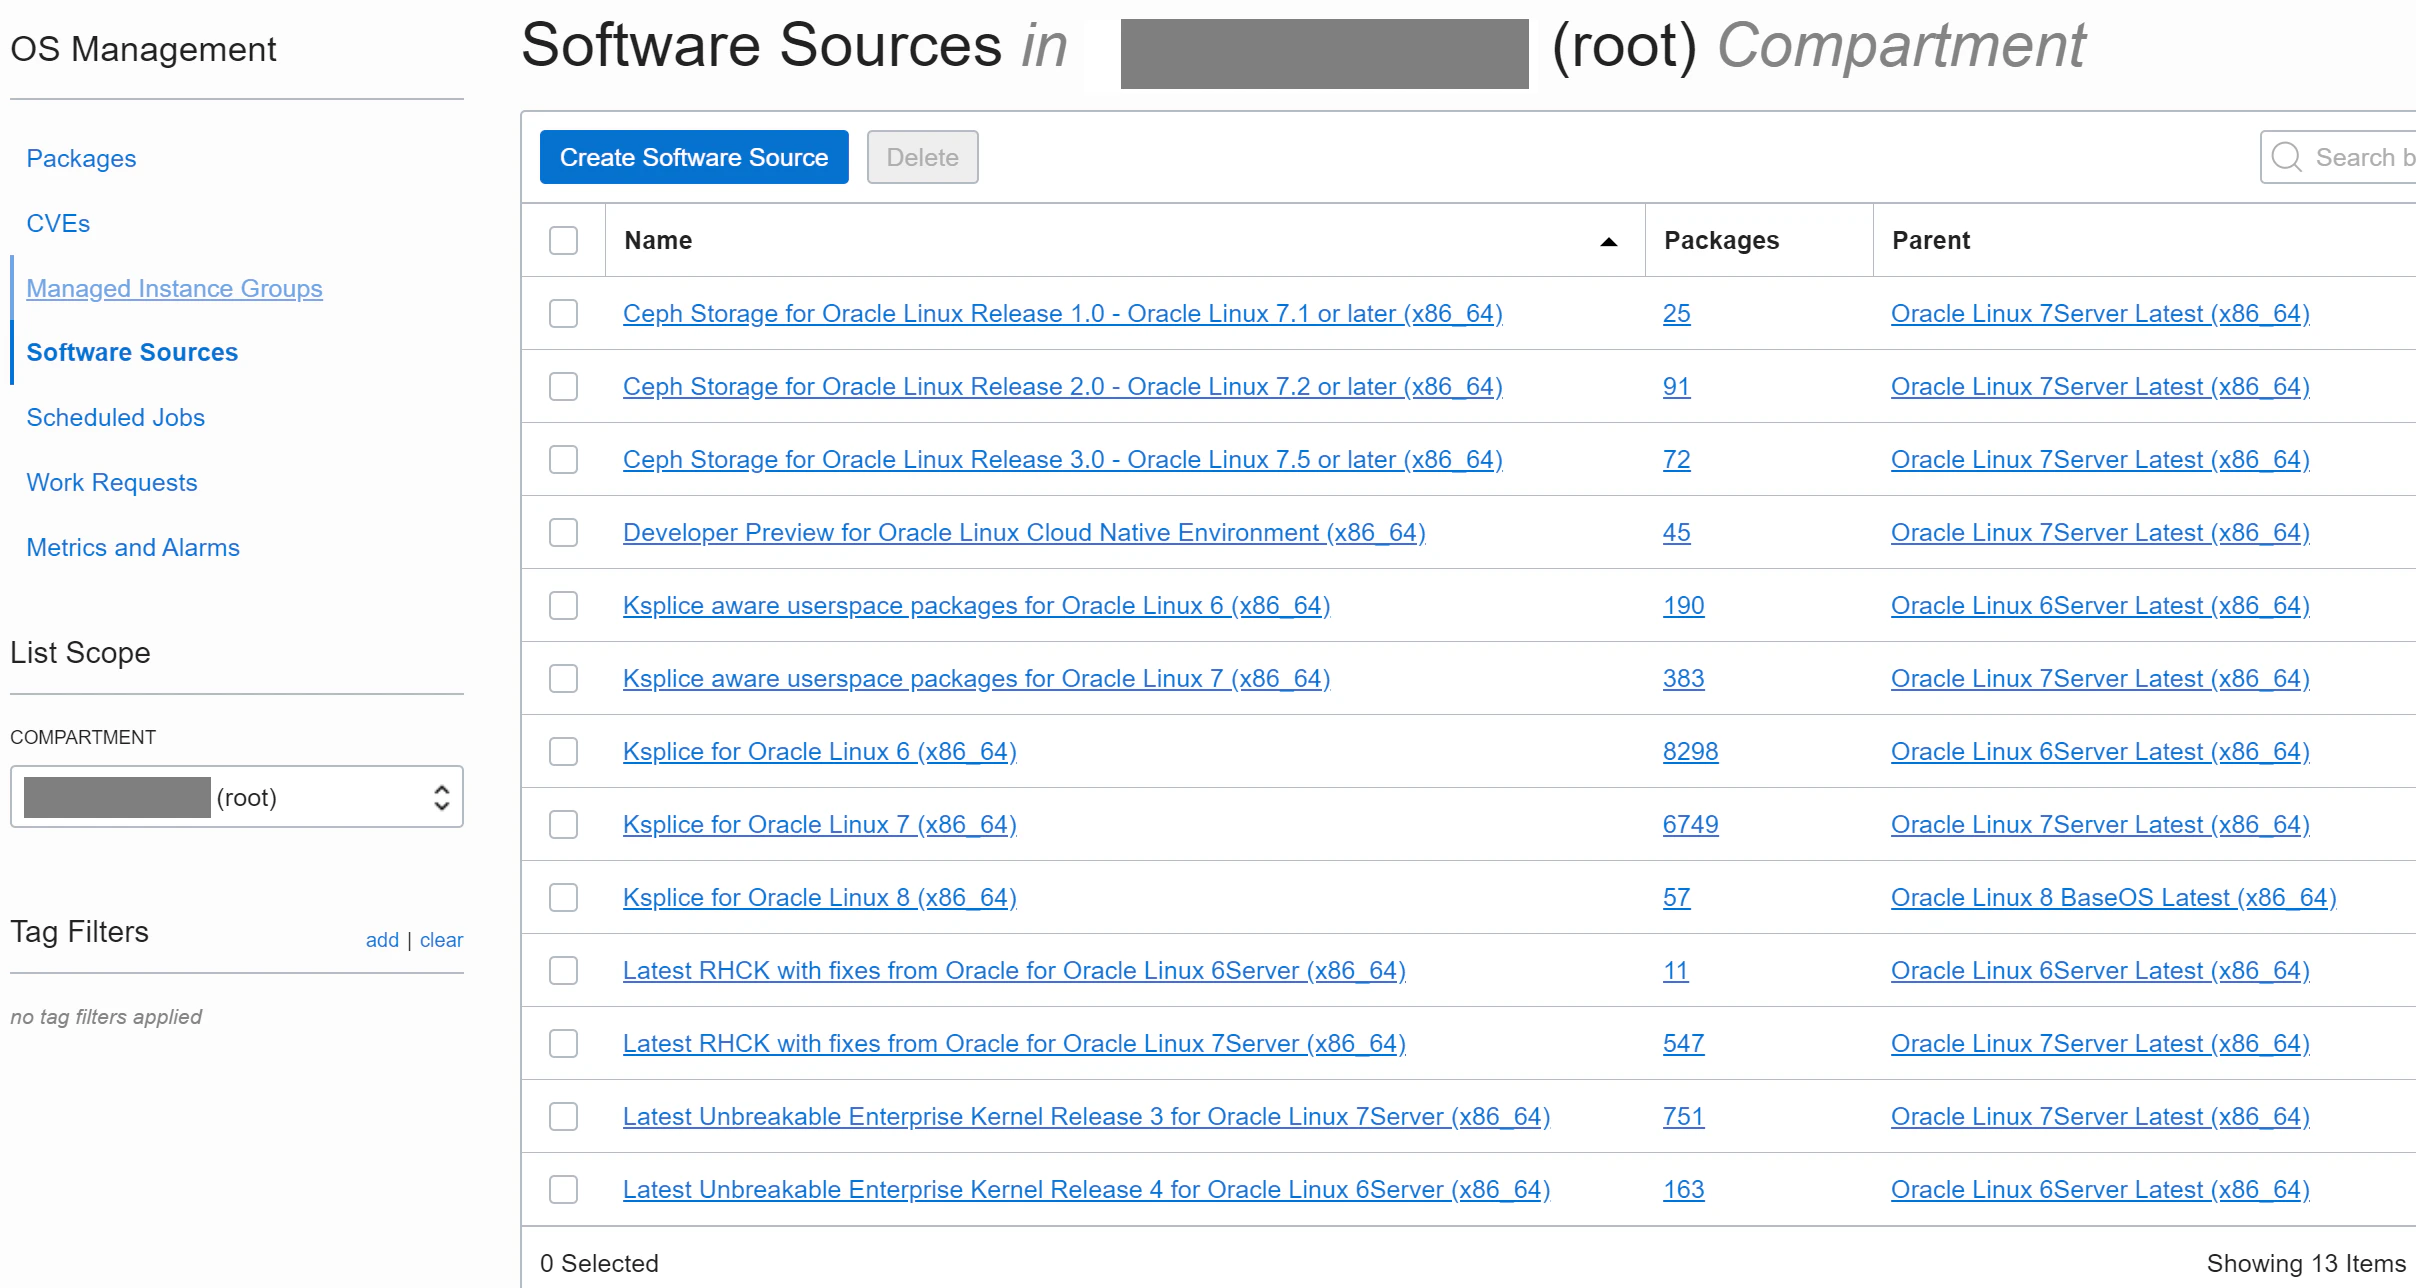
Task: Open Ksplice aware userspace packages for Oracle Linux 6
Action: click(976, 605)
